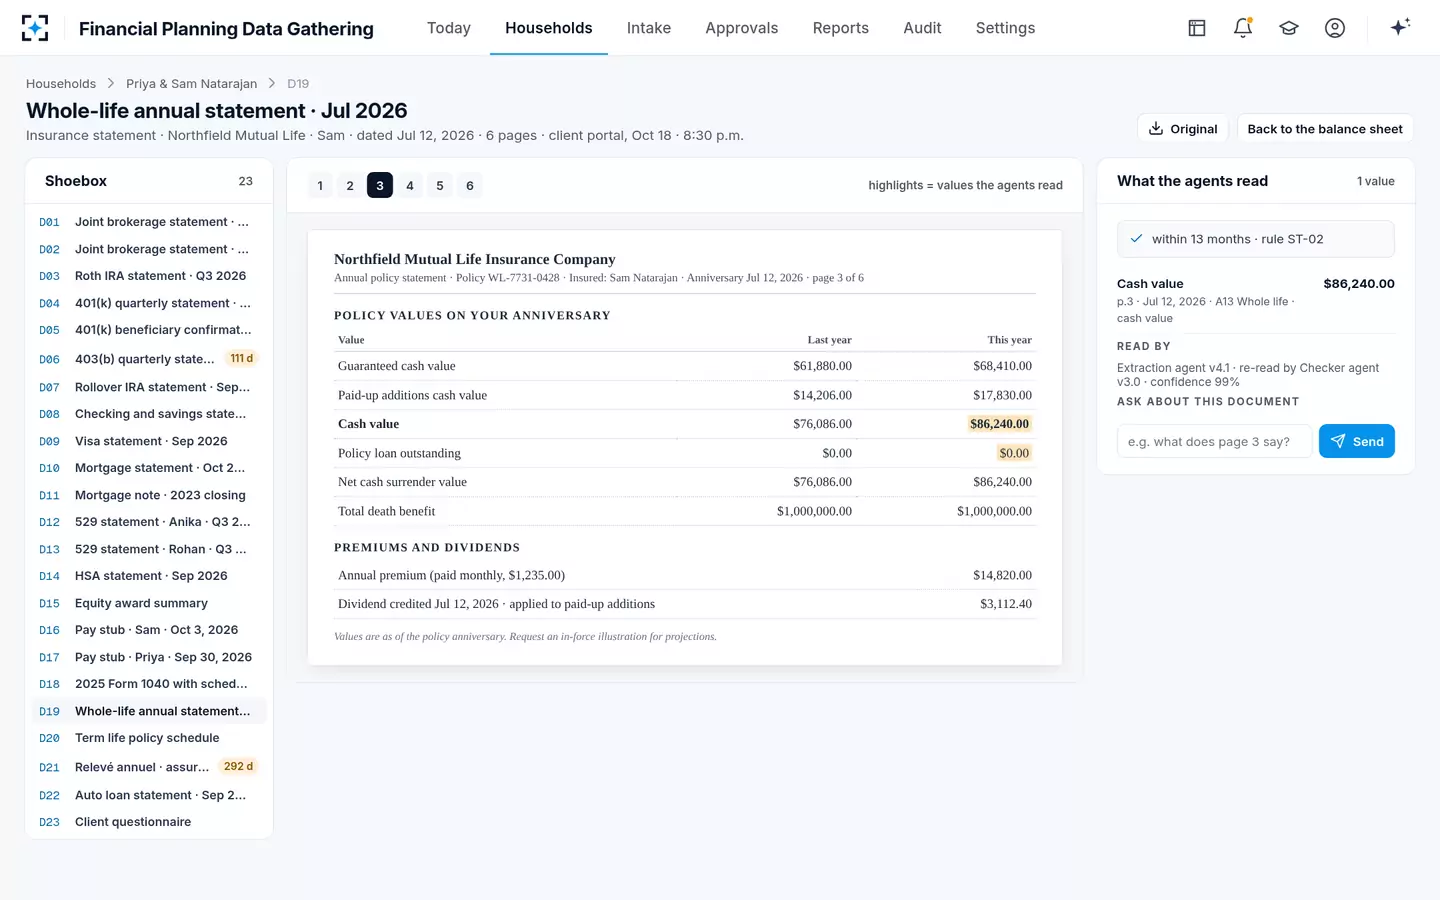This screenshot has width=1440, height=900.
Task: Open the notifications bell
Action: click(x=1243, y=28)
